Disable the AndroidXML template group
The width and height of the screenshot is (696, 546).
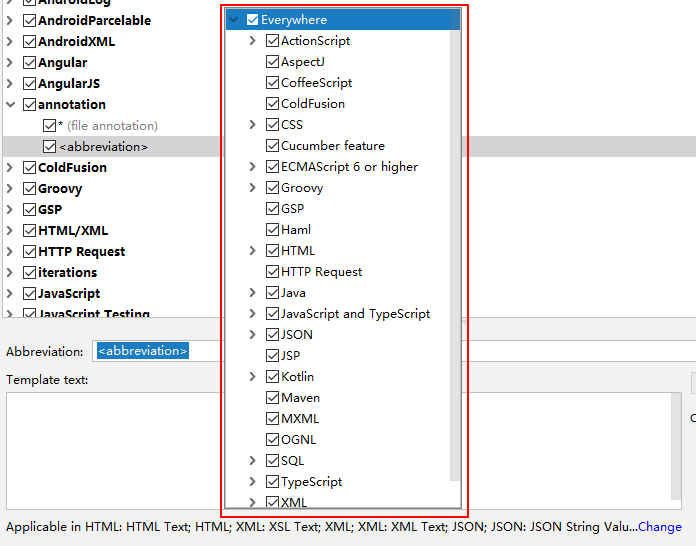[29, 41]
